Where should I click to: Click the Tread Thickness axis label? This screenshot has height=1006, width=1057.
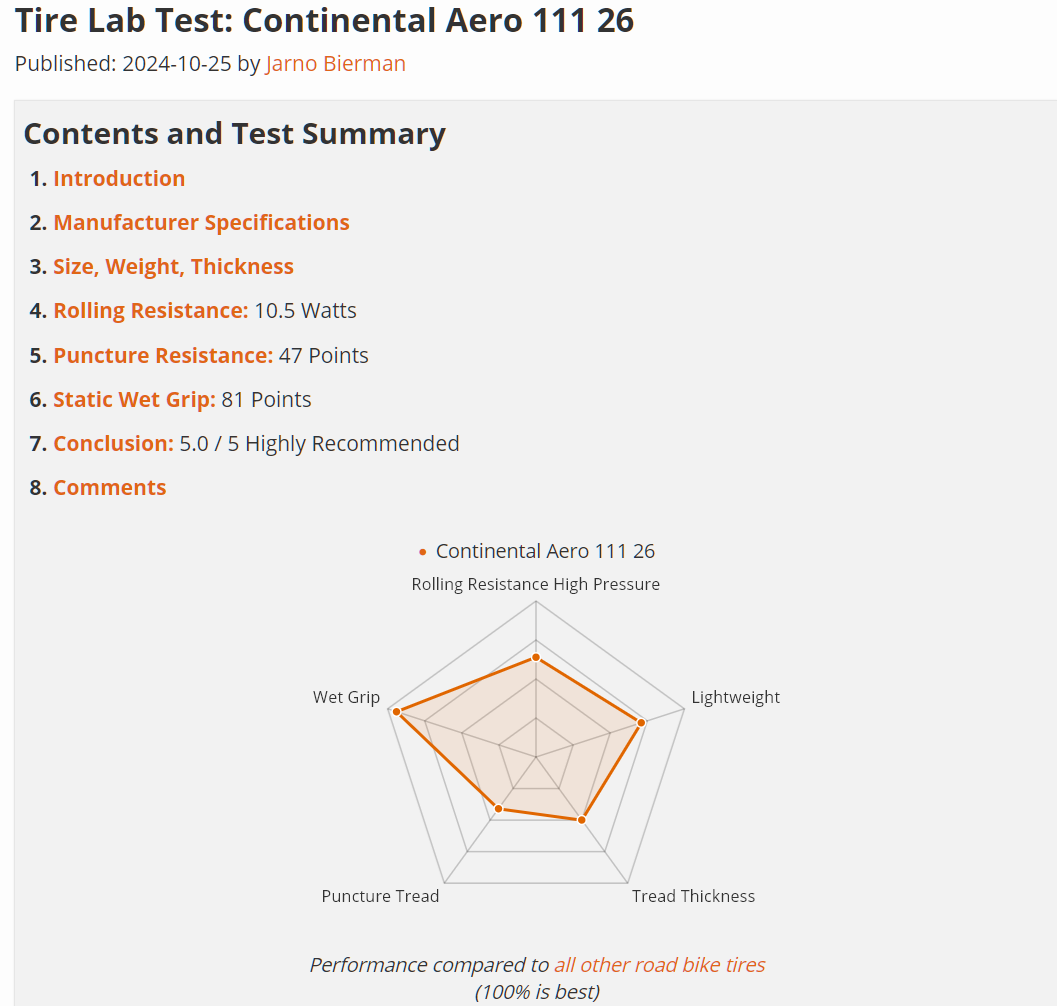click(693, 896)
